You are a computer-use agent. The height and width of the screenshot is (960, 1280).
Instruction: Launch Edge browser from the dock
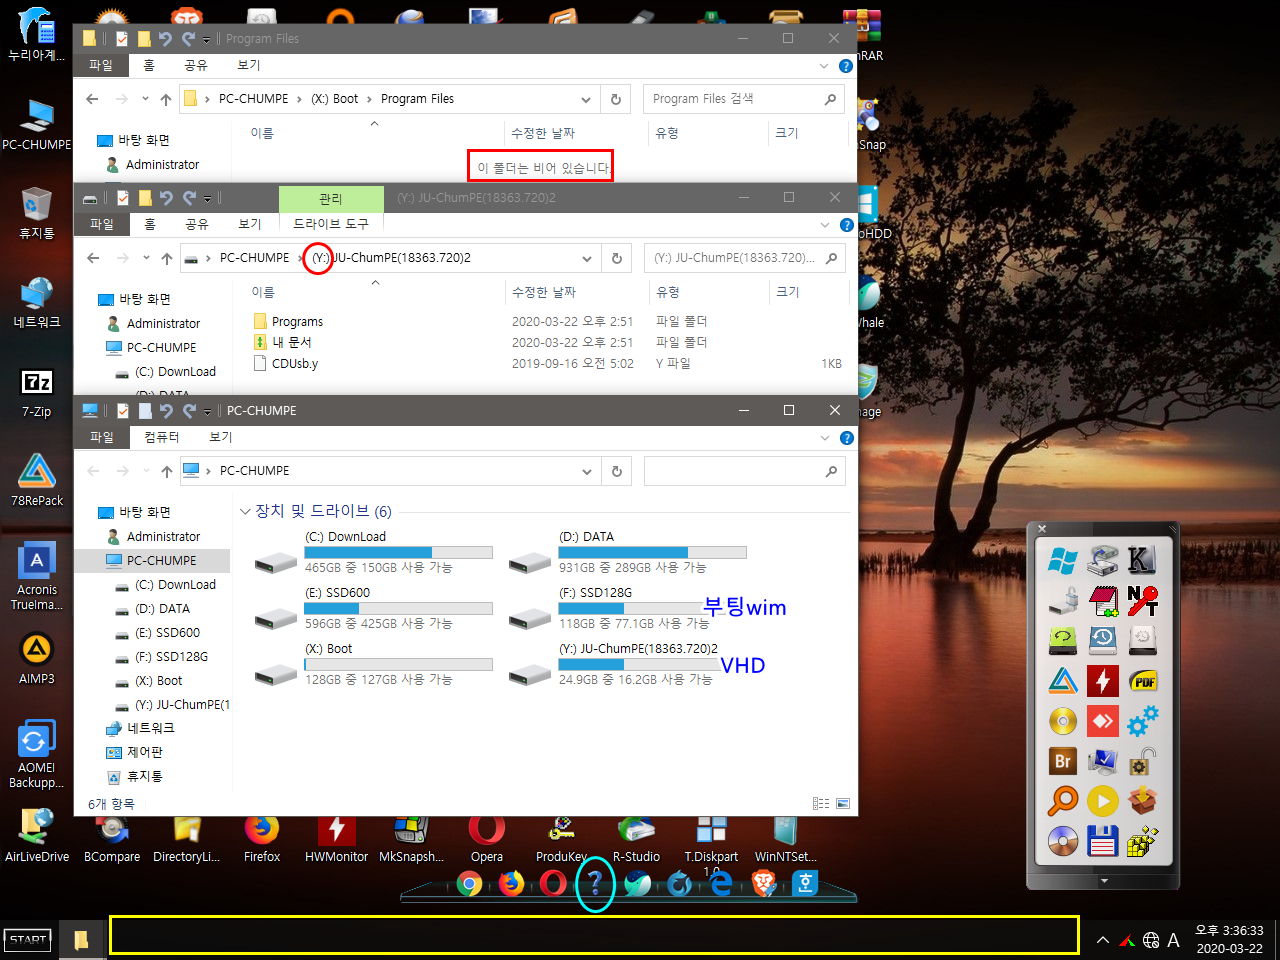721,883
